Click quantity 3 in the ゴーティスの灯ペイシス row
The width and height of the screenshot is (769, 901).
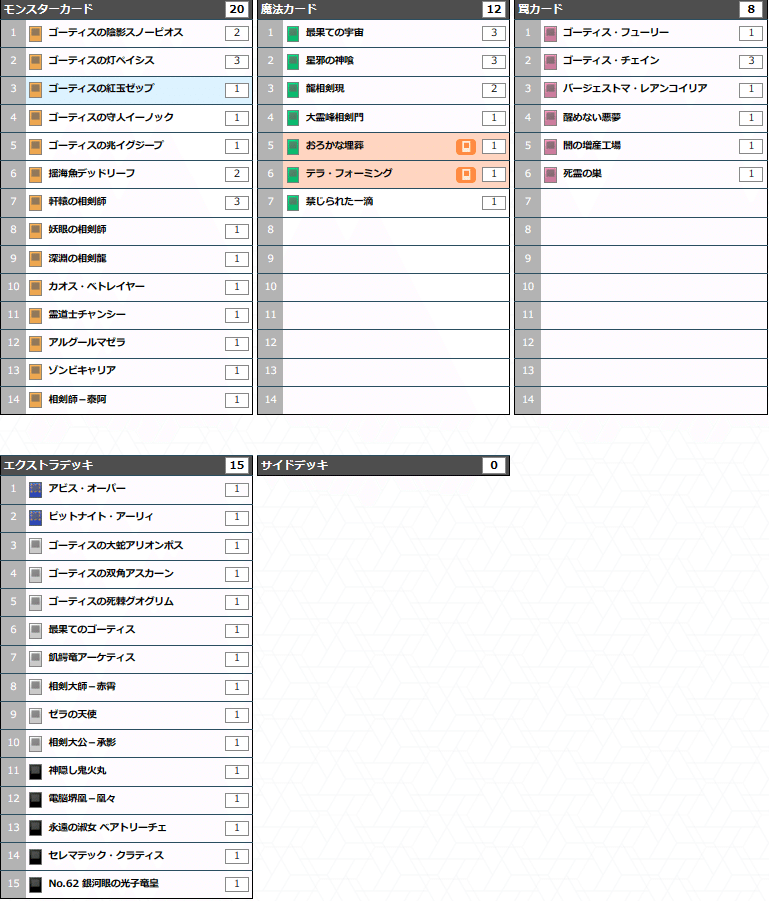[x=237, y=61]
